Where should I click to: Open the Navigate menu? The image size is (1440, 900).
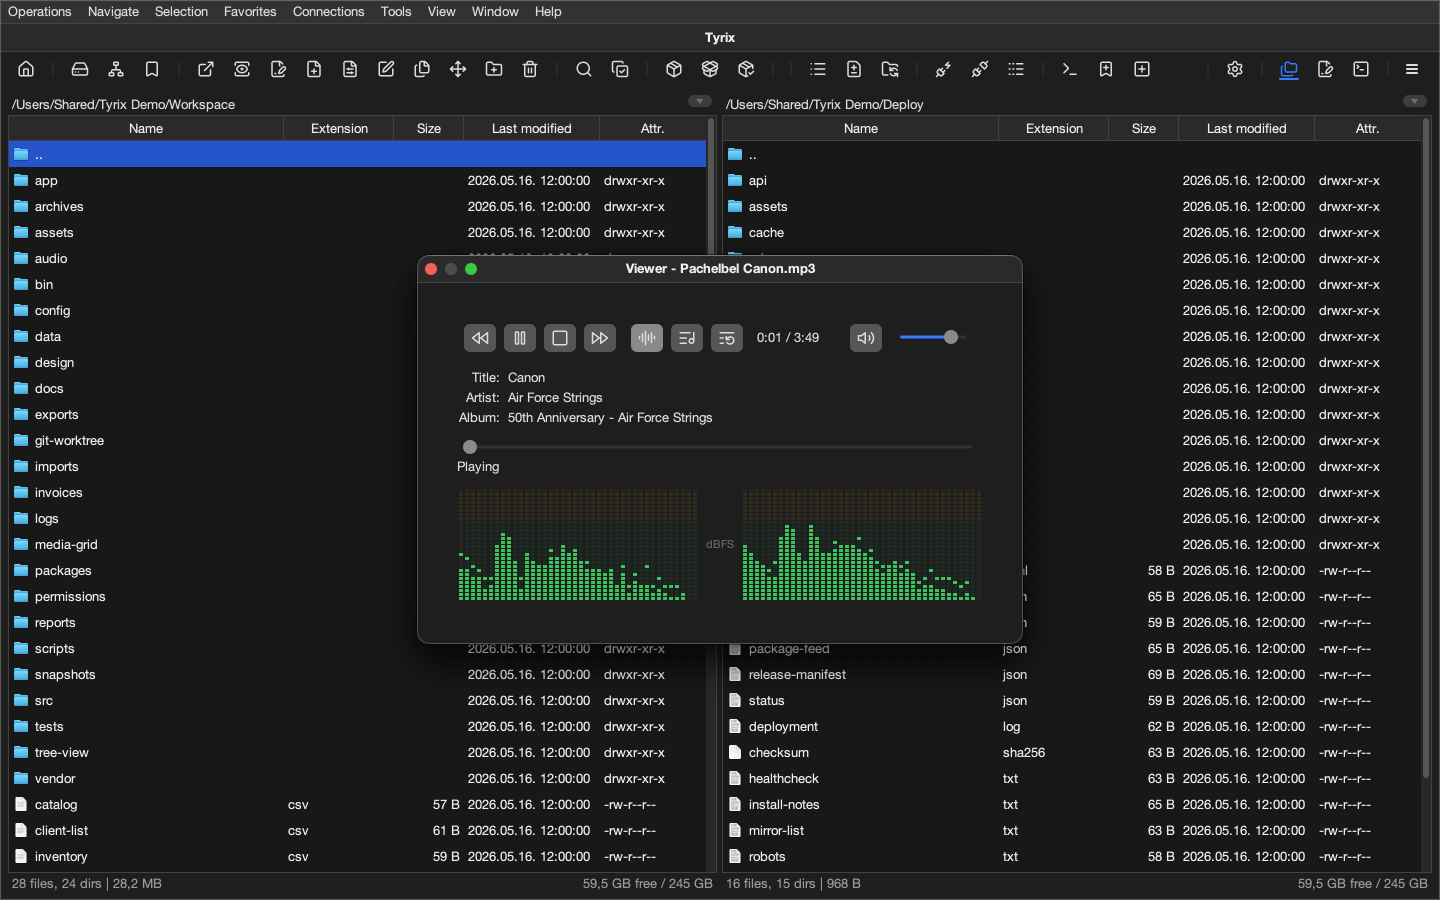(x=113, y=12)
